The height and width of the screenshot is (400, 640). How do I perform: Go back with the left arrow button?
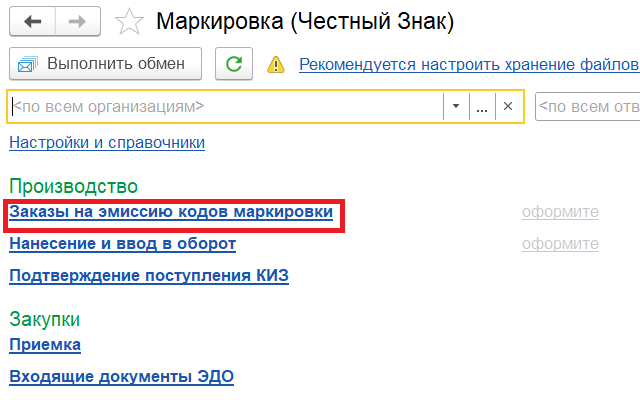(33, 21)
